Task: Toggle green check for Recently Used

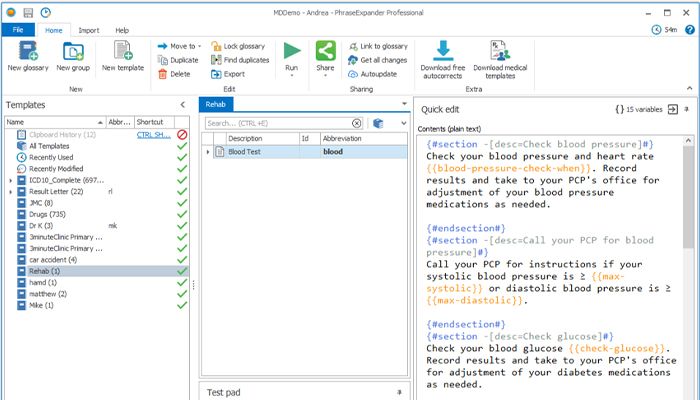Action: [182, 157]
